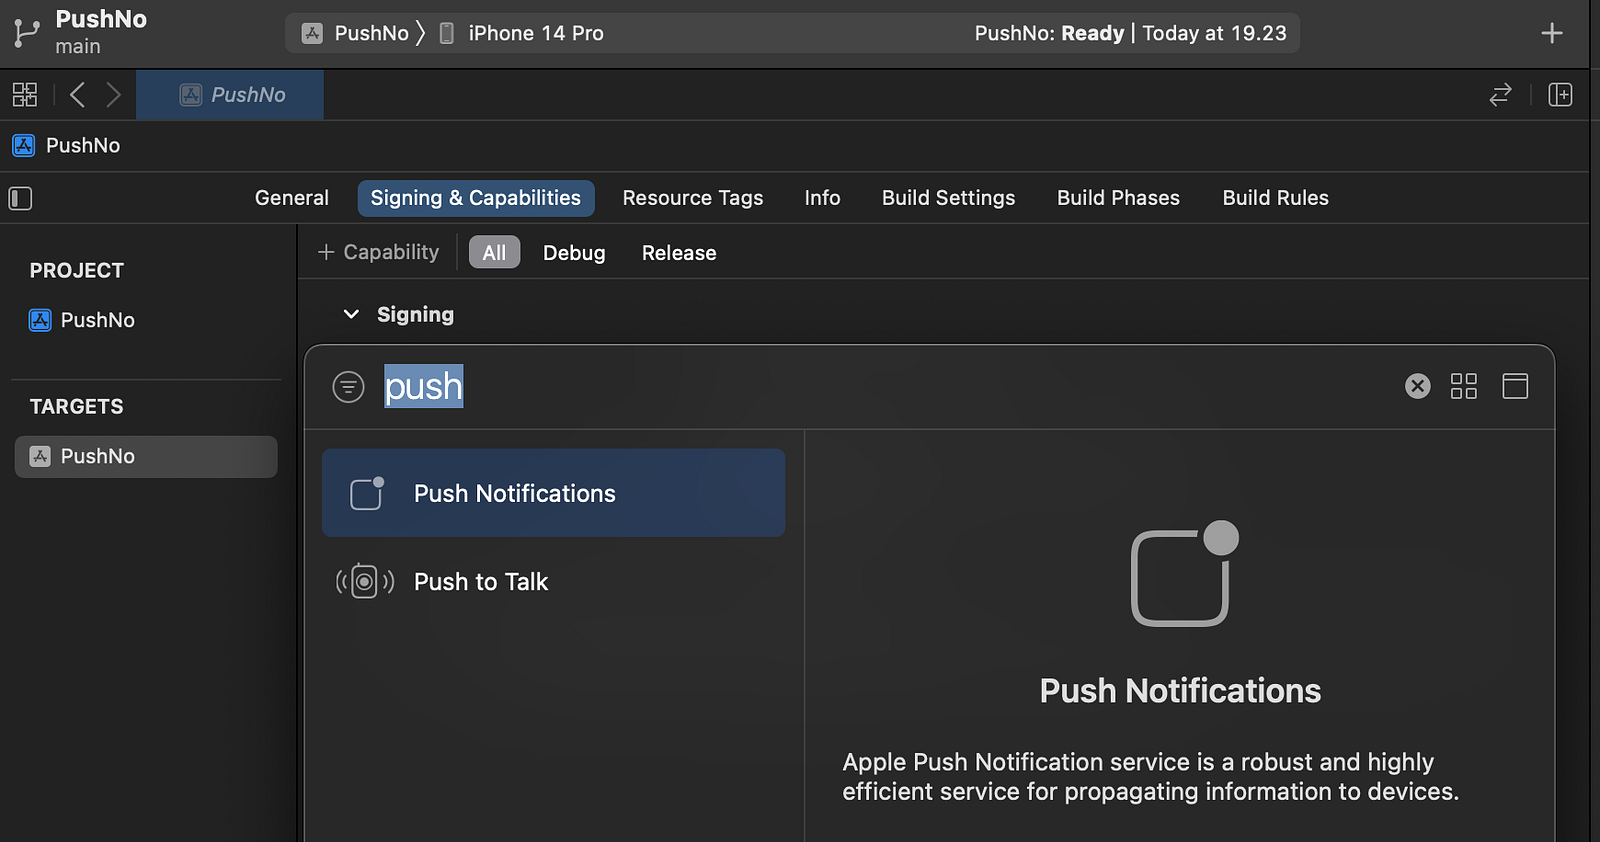
Task: Clear the push search text
Action: [1418, 386]
